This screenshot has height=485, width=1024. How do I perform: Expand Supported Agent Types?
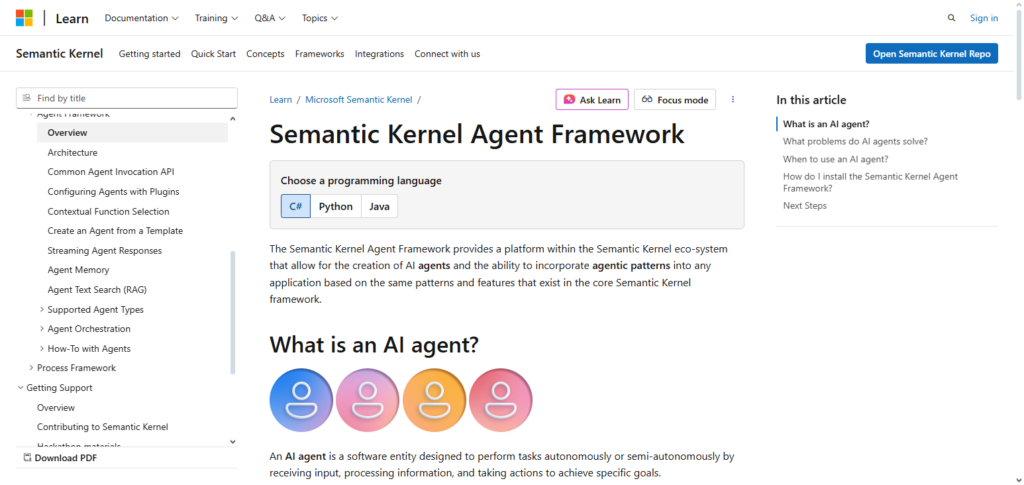42,309
